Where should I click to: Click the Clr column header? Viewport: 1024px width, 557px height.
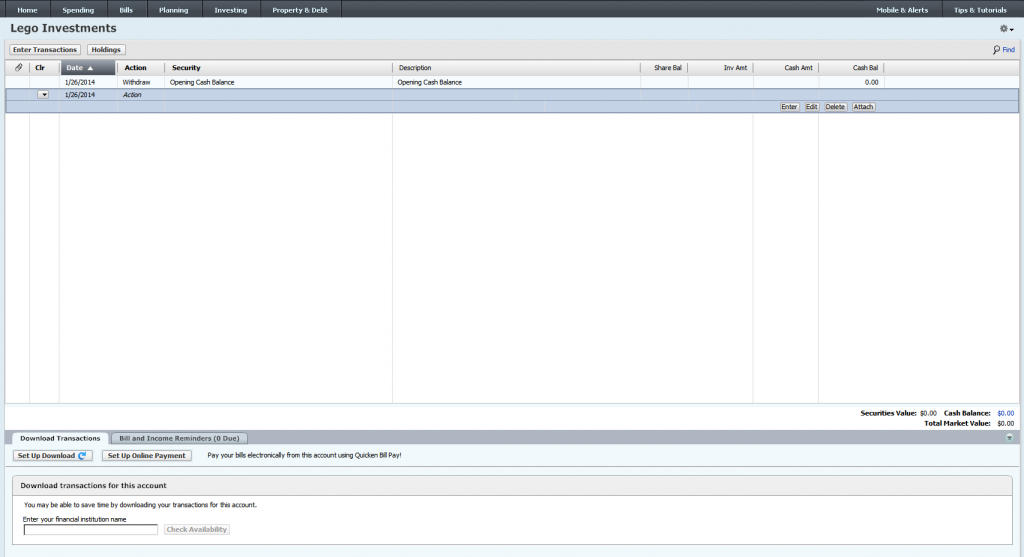coord(40,67)
